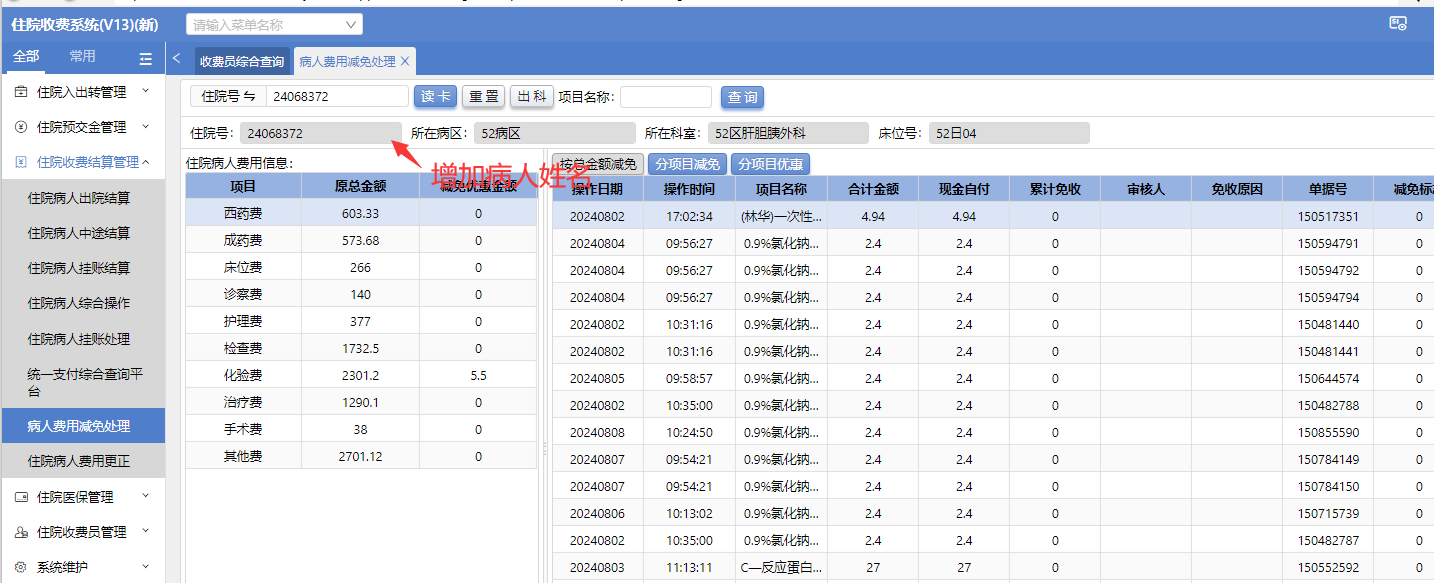Expand 住院医保管理 menu chevron

(x=145, y=496)
